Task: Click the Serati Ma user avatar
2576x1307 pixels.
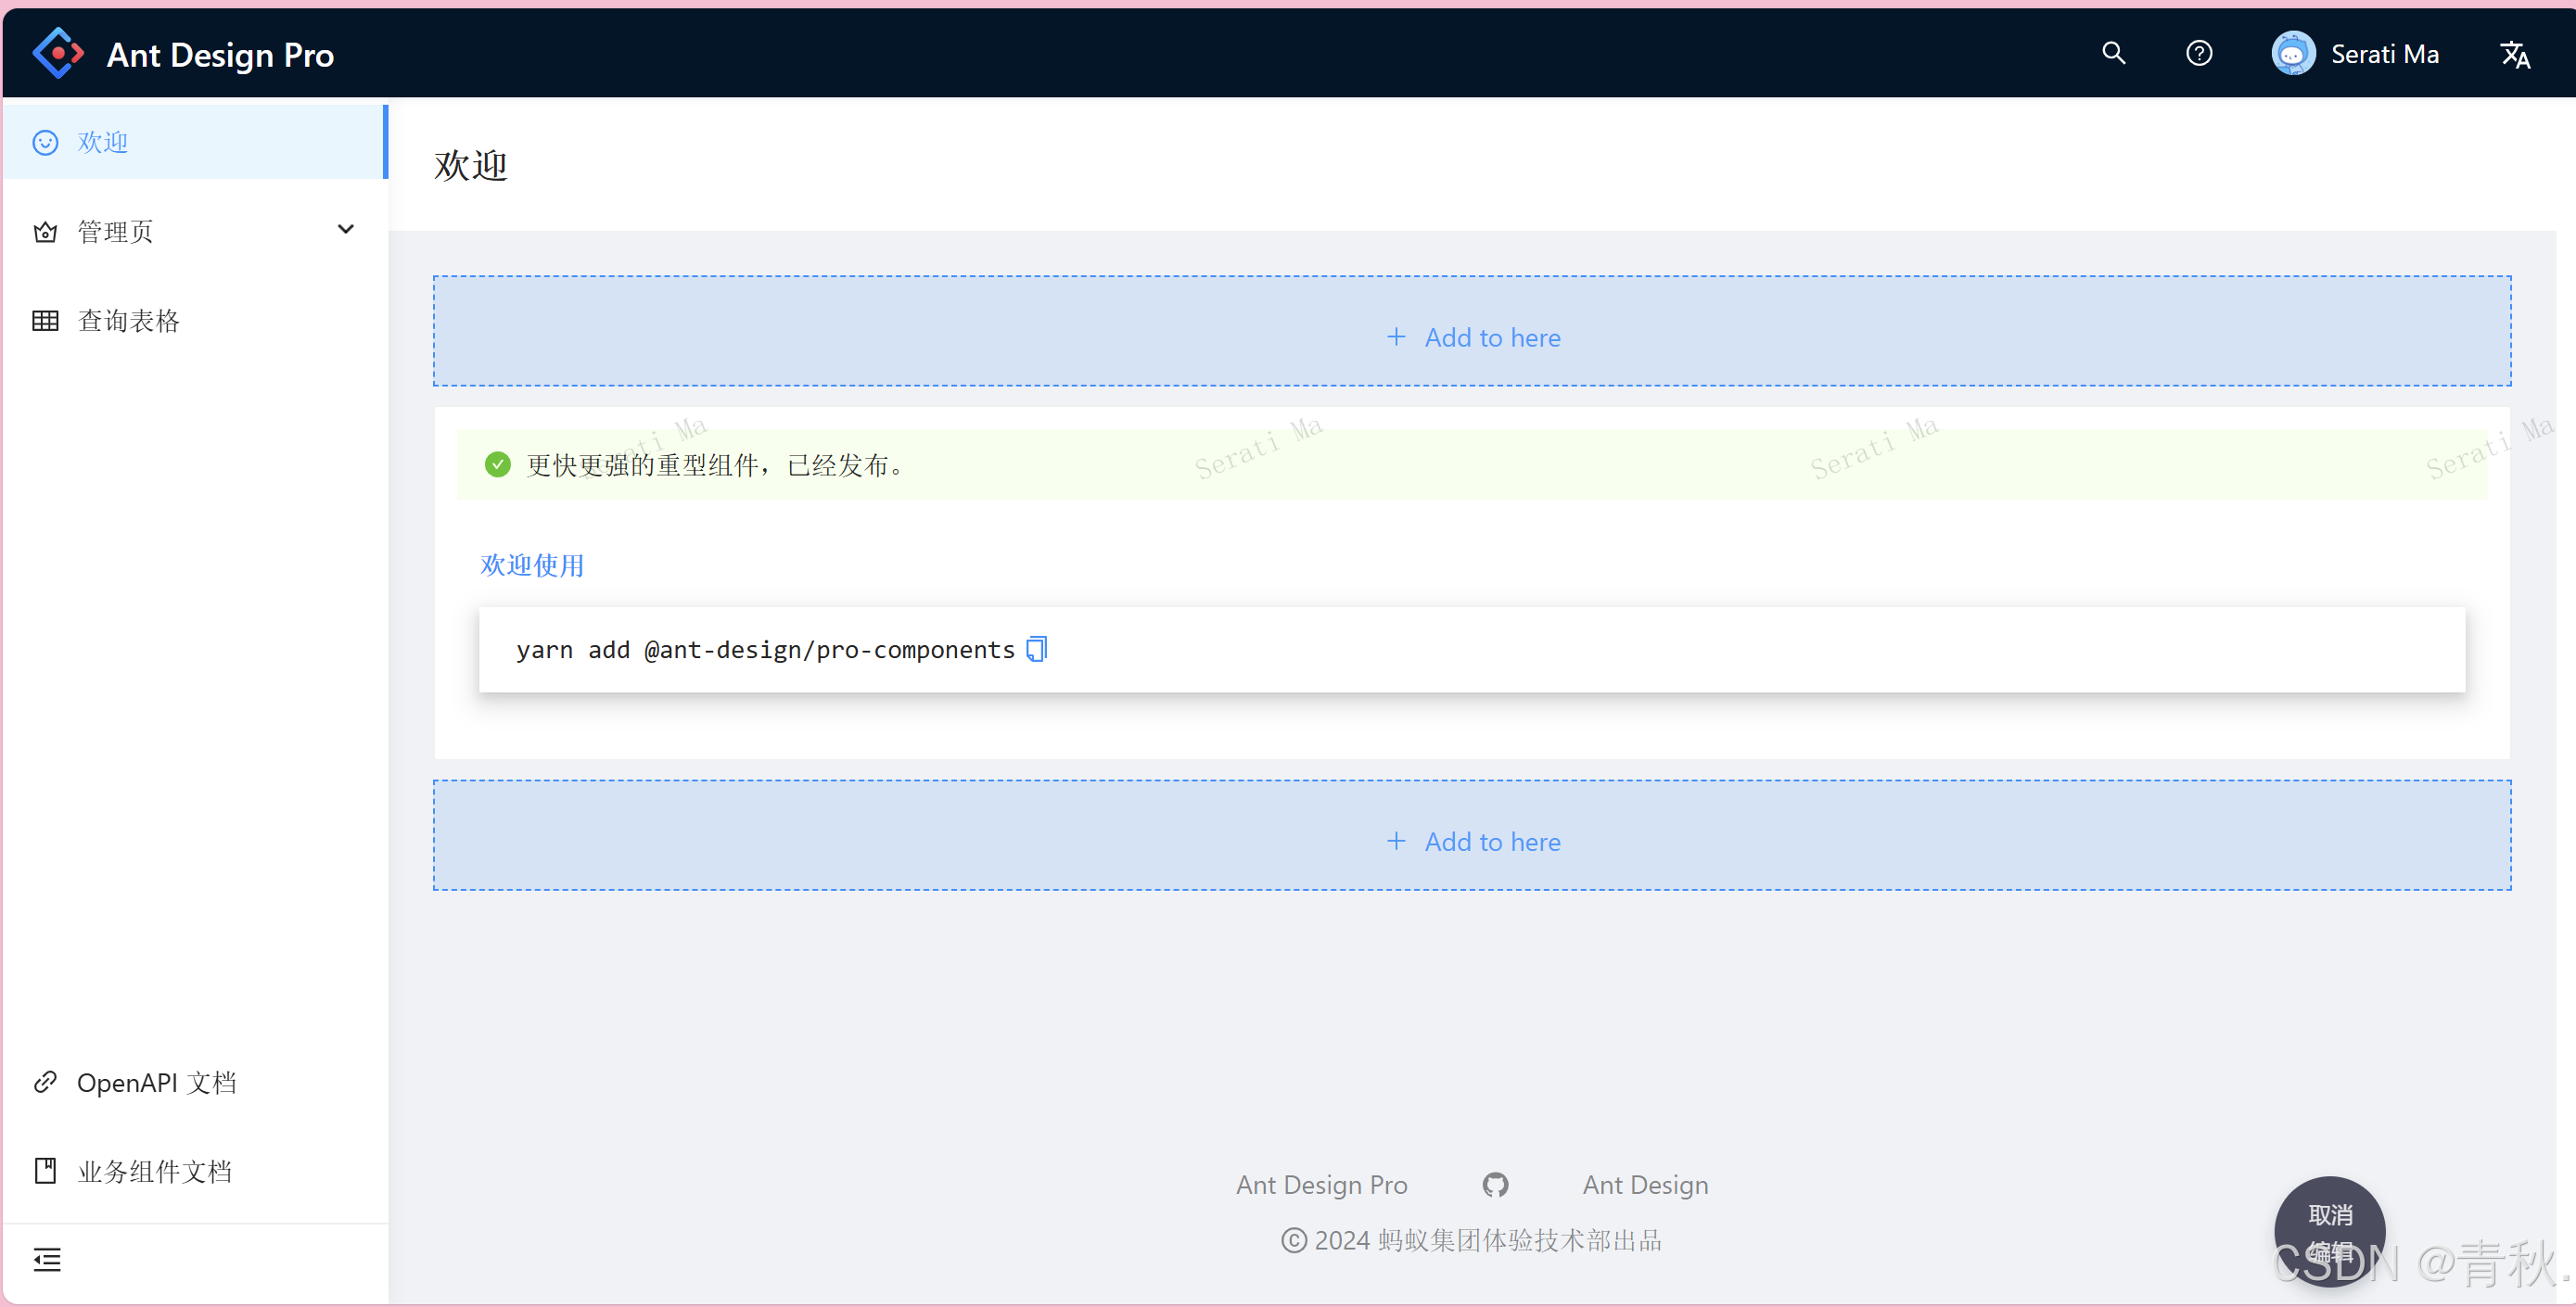Action: pyautogui.click(x=2293, y=54)
